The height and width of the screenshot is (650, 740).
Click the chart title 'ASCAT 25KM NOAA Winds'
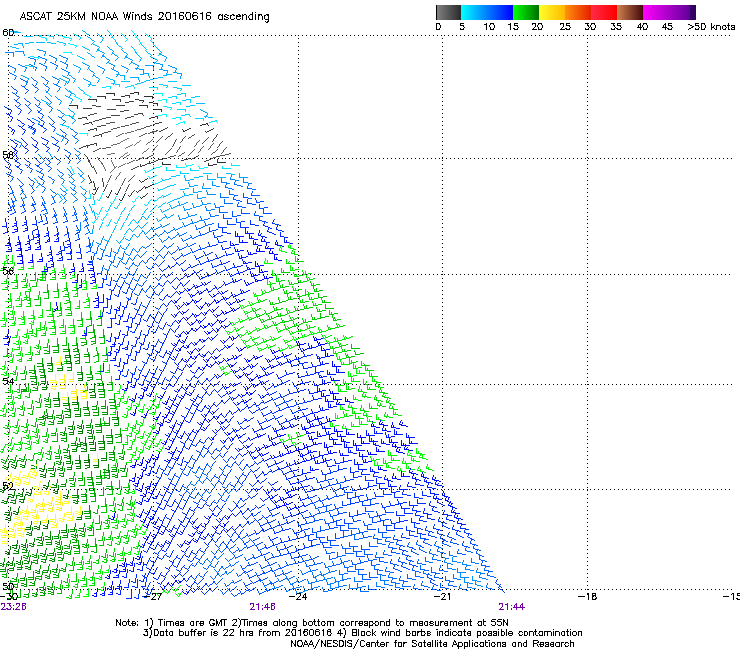click(86, 17)
